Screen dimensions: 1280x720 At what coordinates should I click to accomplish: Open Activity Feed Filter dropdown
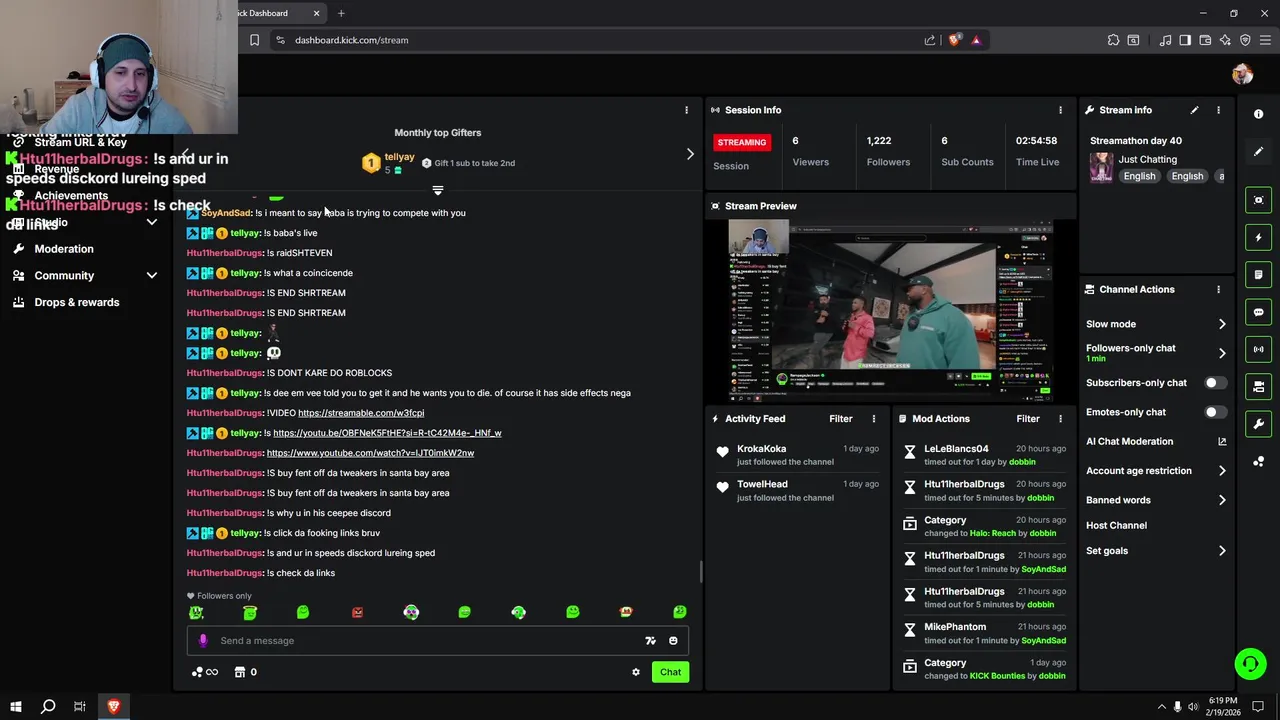click(840, 419)
